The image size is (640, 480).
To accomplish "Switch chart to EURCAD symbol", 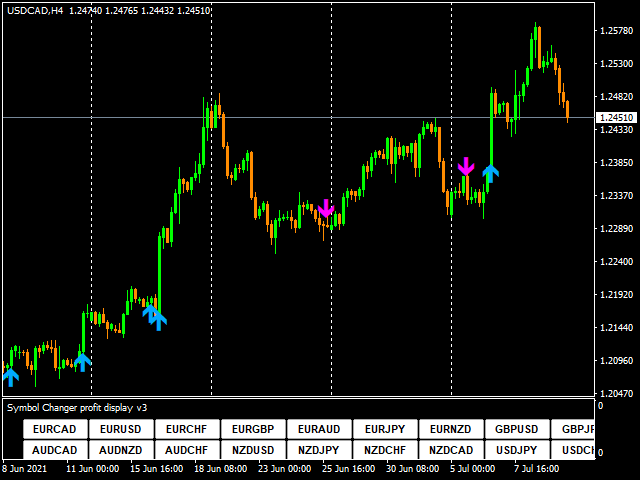I will point(55,429).
